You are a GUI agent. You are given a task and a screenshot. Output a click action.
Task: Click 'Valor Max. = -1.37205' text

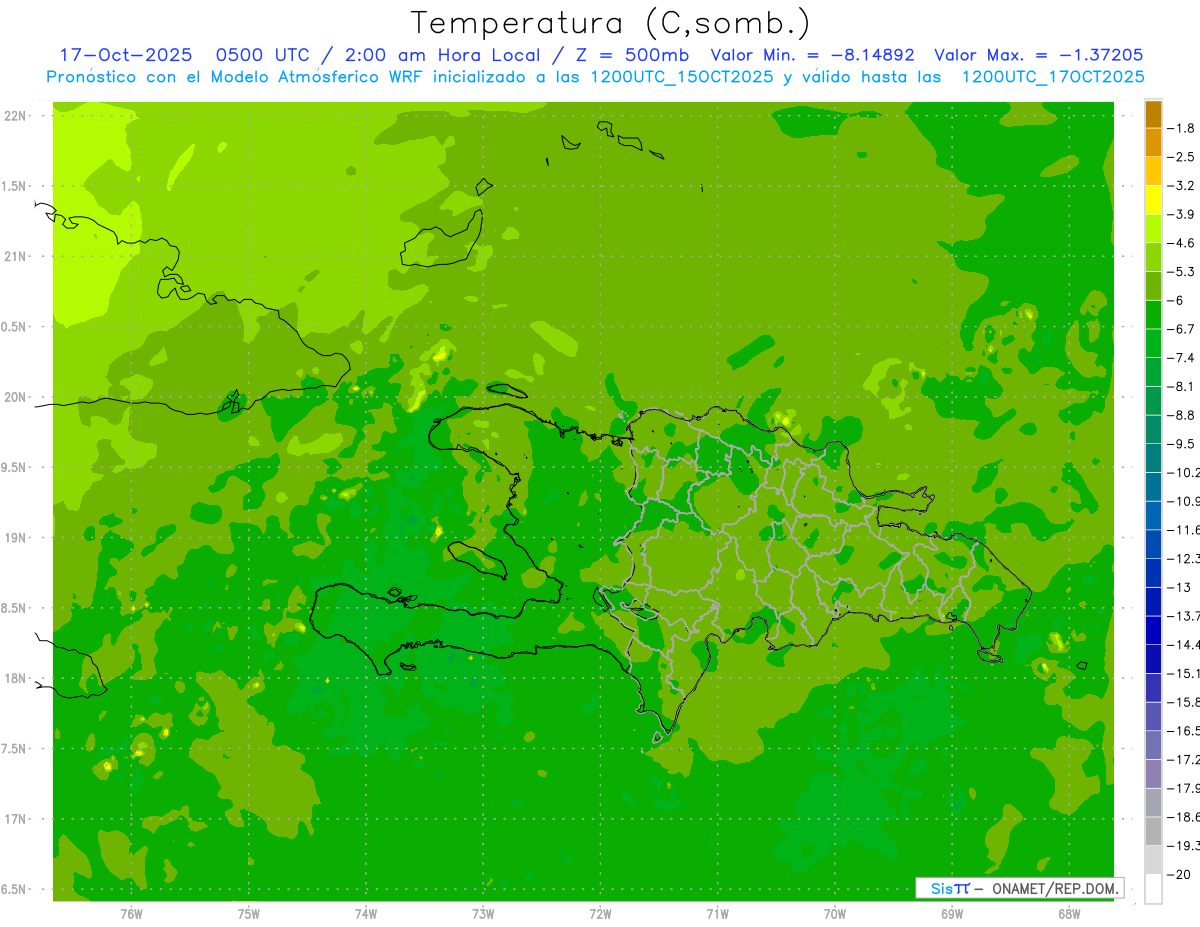(x=1039, y=55)
